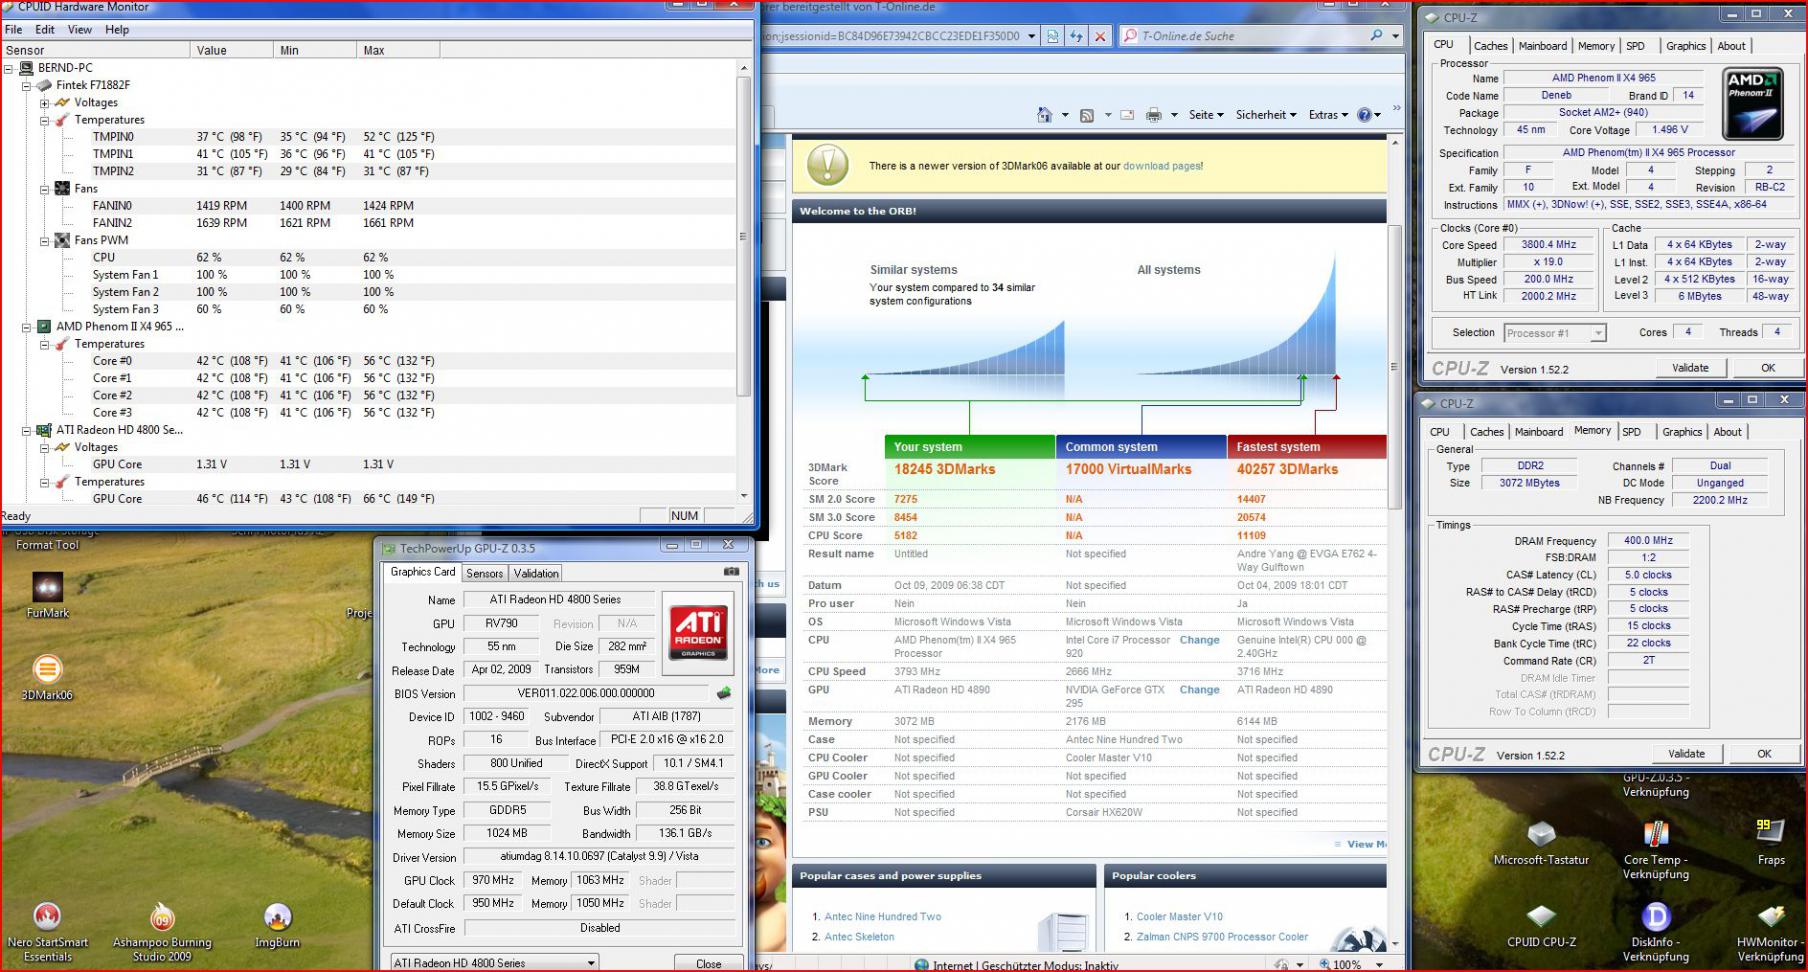This screenshot has width=1808, height=972.
Task: Collapse the Fans PWM node
Action: 45,241
